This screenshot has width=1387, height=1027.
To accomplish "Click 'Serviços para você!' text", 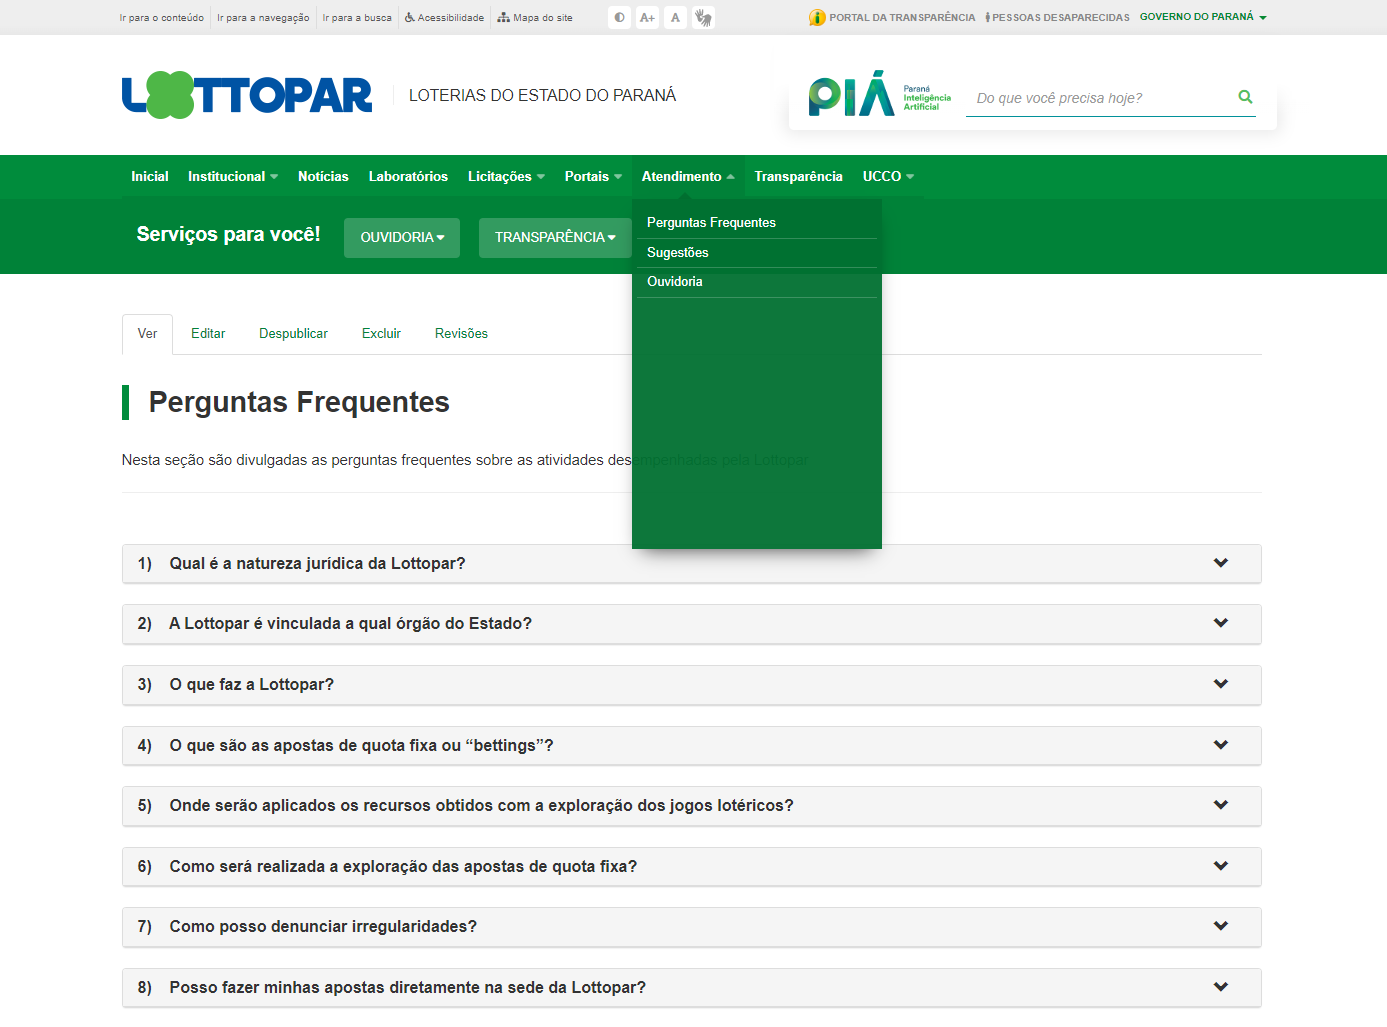I will click(228, 235).
